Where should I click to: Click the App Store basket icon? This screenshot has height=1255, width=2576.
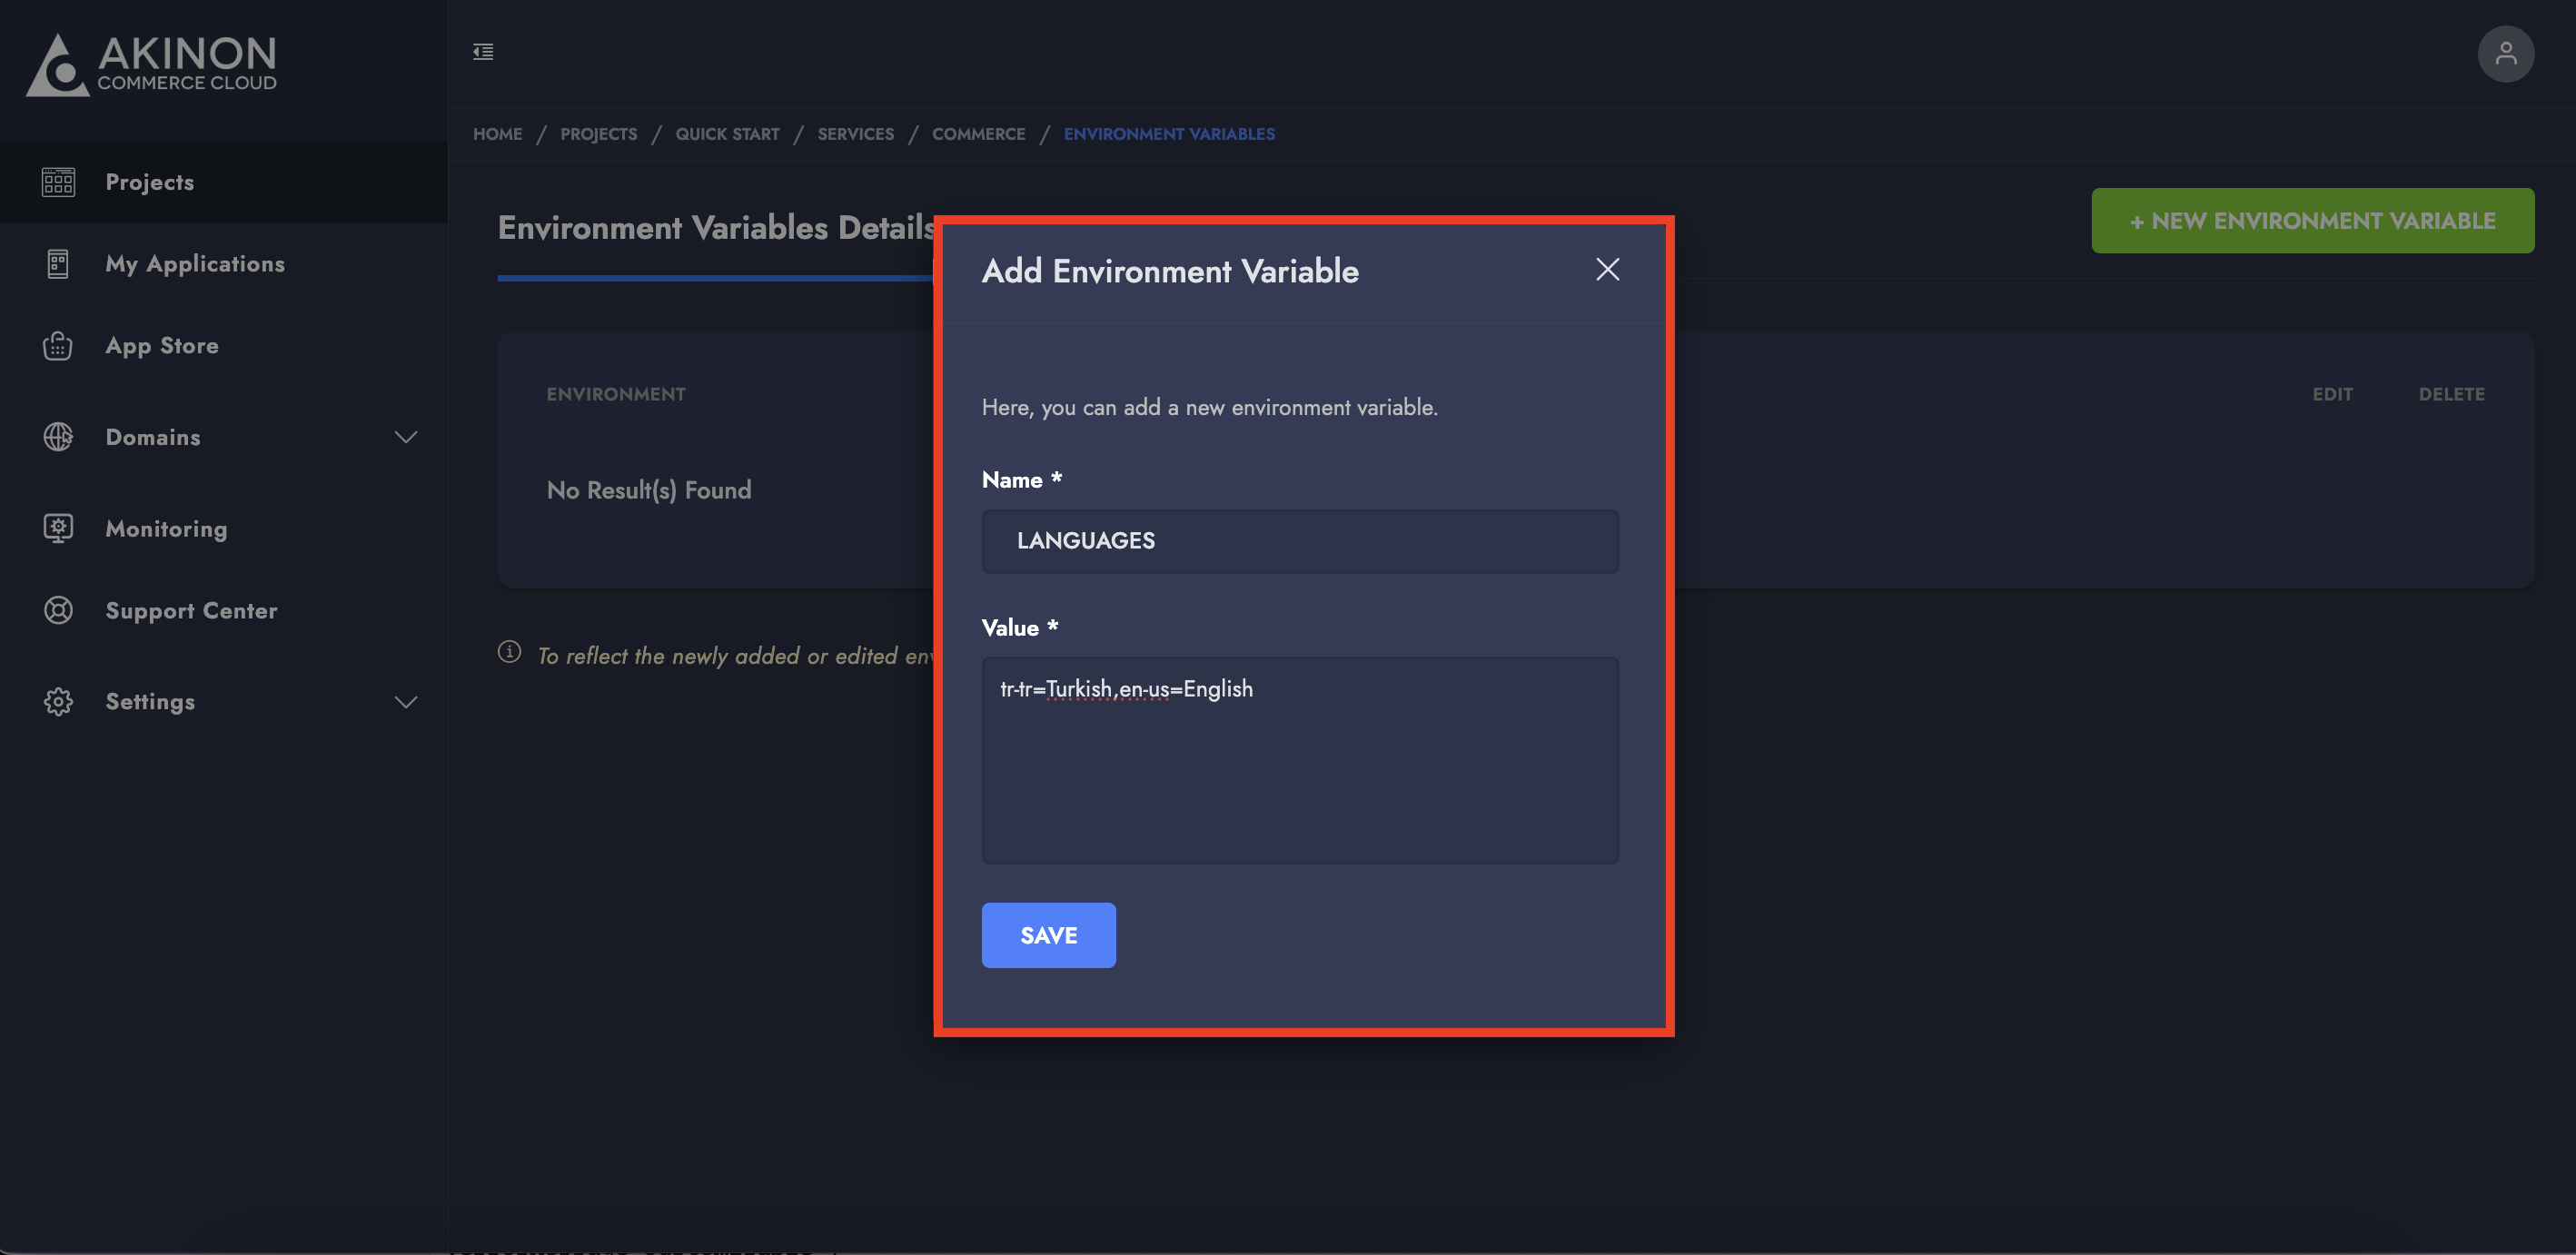(x=58, y=346)
